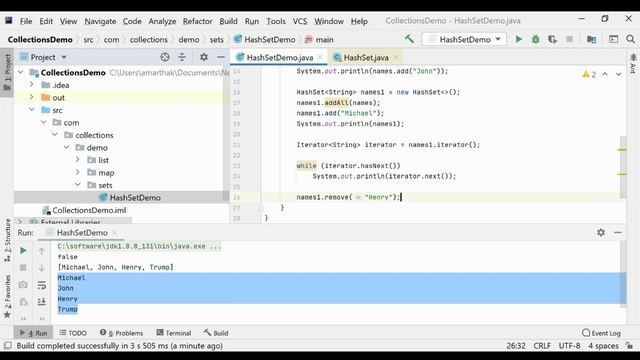Run HashSetDemo with green play button
640x360 pixels.
pyautogui.click(x=518, y=39)
